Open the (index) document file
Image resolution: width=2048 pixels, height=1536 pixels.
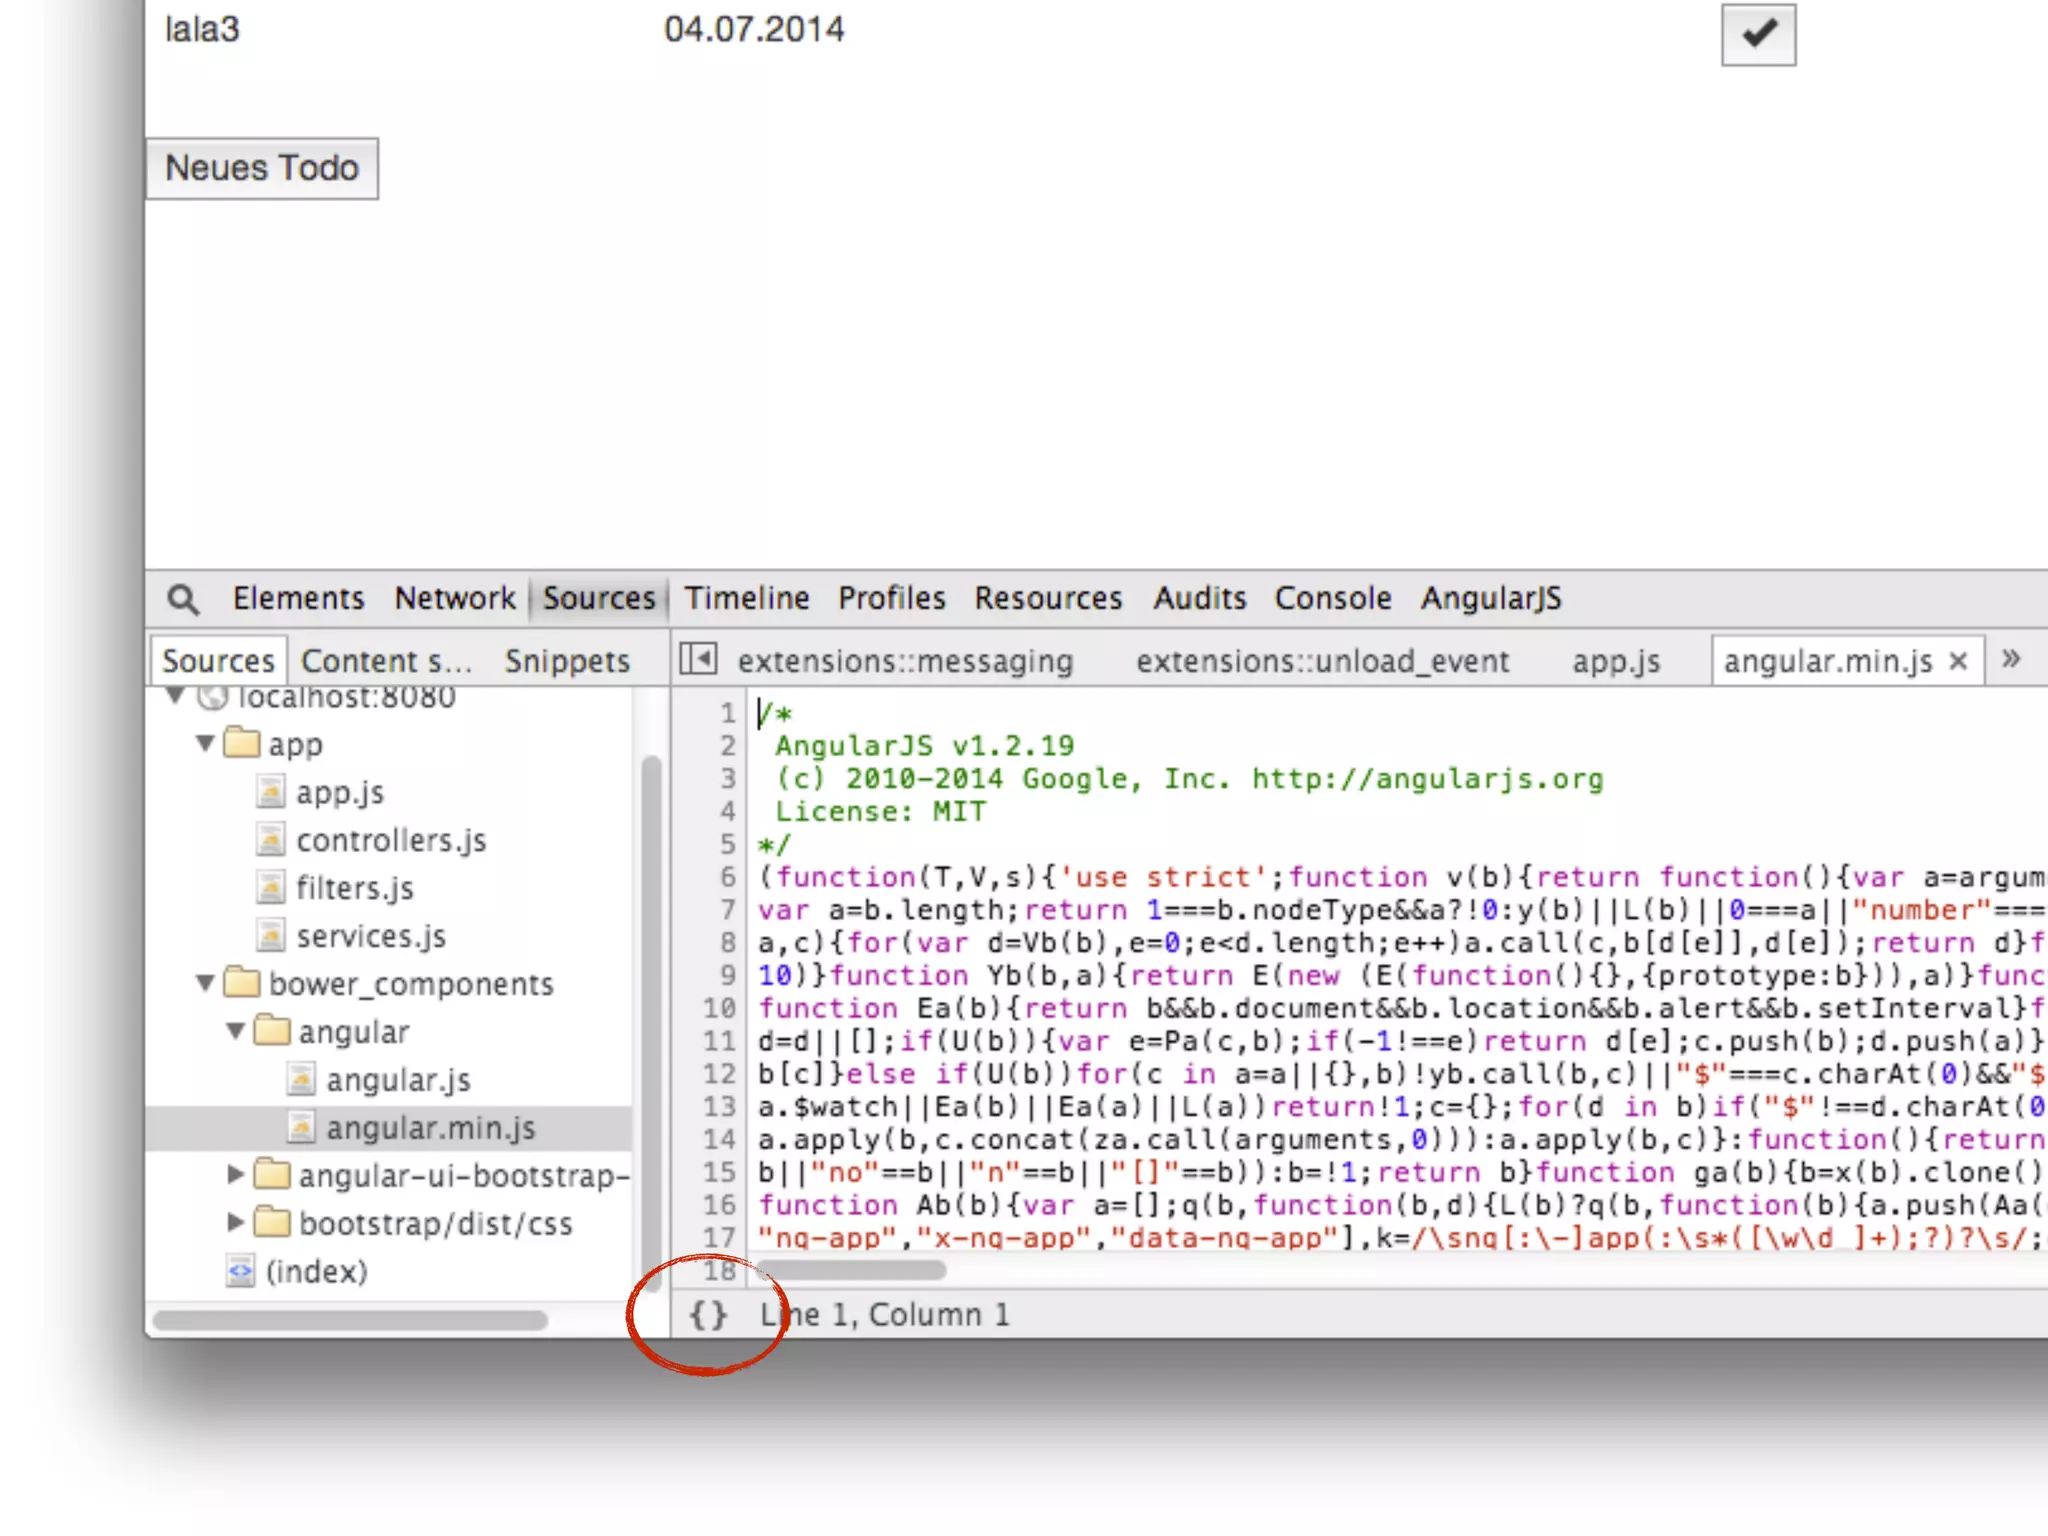click(x=315, y=1271)
